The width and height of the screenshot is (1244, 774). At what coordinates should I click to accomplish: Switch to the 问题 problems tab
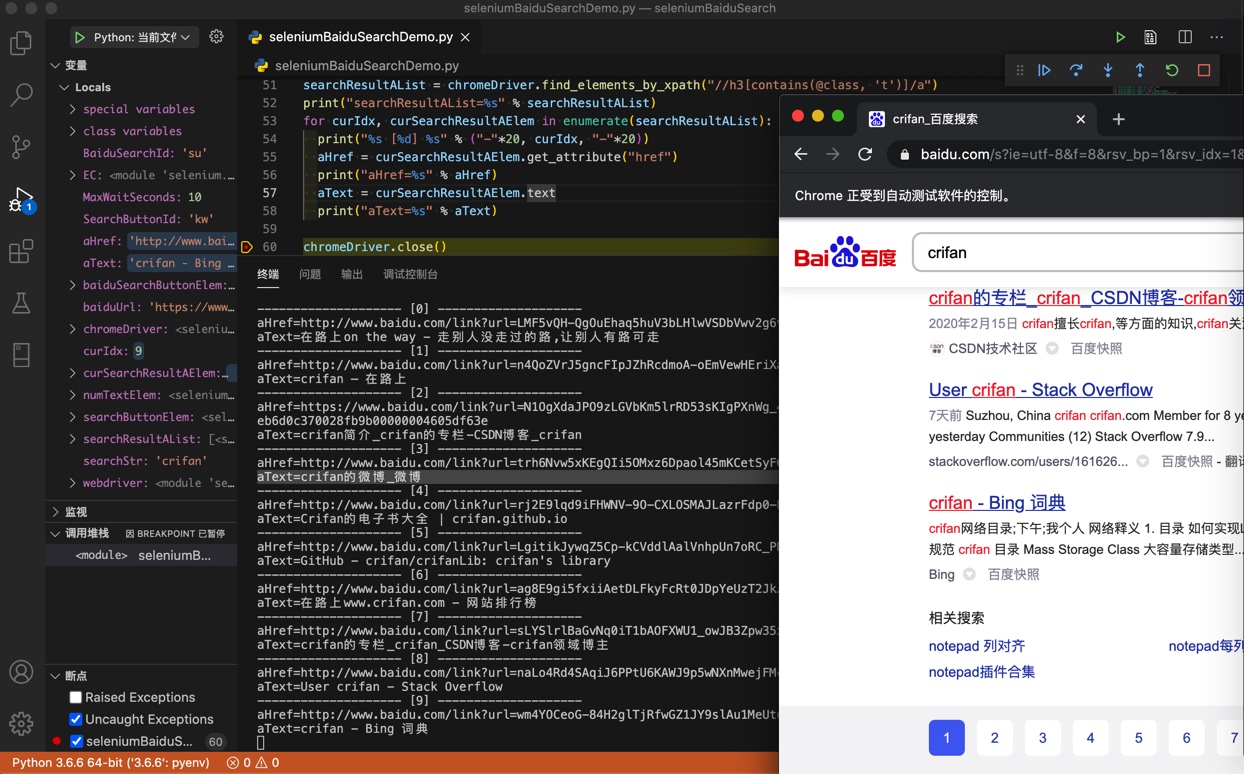click(x=310, y=274)
